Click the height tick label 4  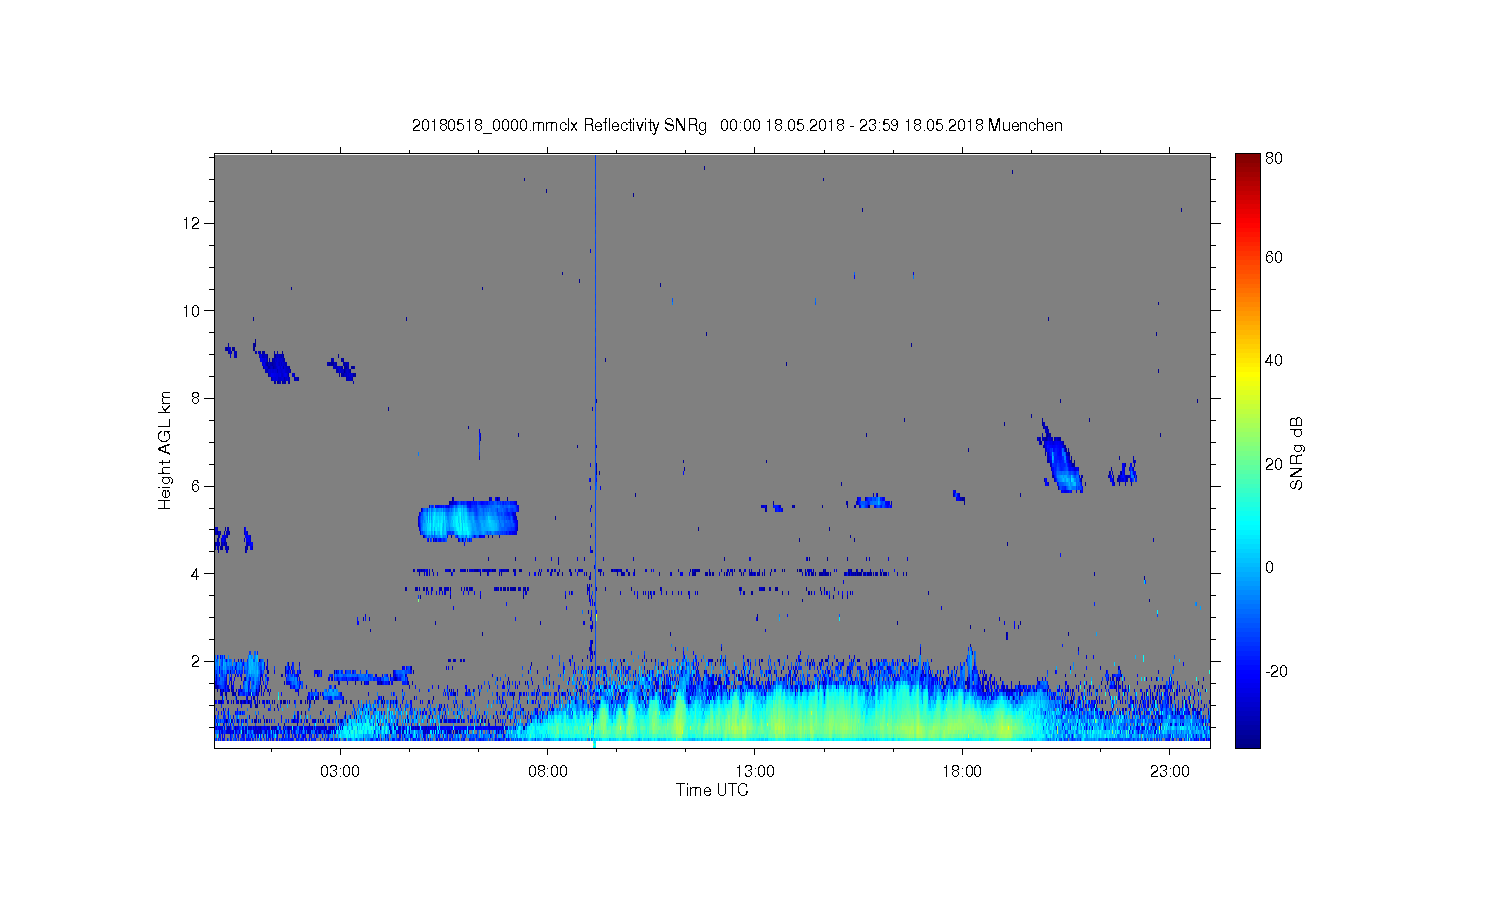click(196, 574)
